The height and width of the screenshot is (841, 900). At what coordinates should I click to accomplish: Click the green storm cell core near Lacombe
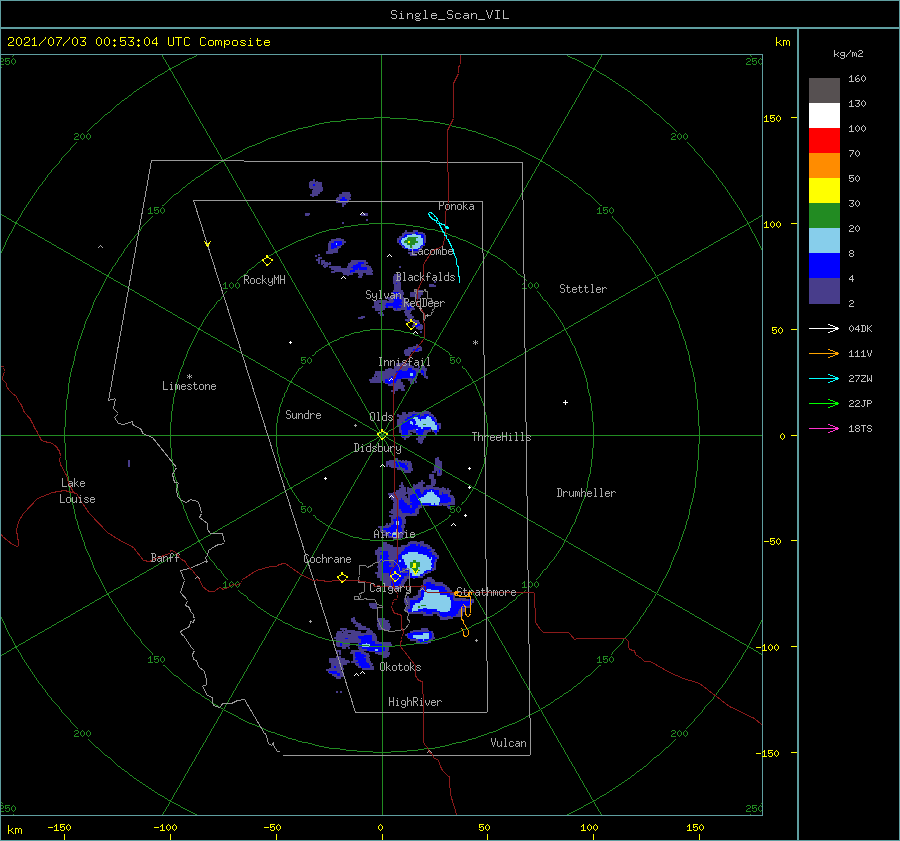click(411, 242)
